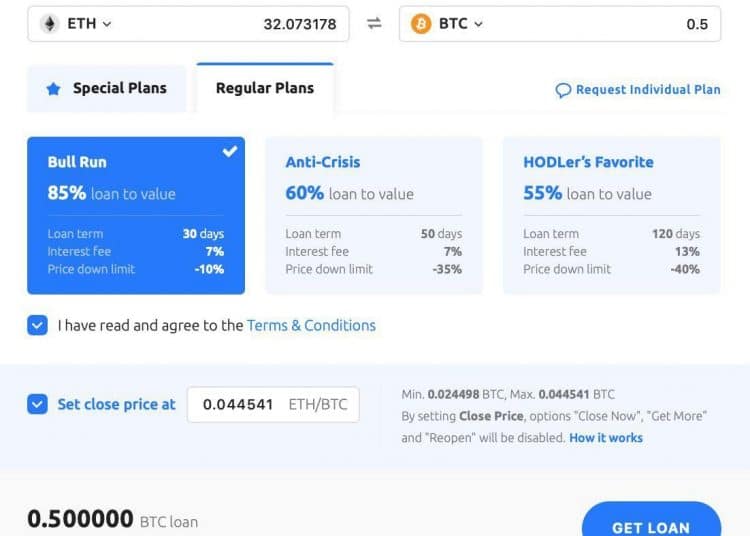Open the ETH collateral currency dropdown
The image size is (750, 536).
tap(89, 23)
